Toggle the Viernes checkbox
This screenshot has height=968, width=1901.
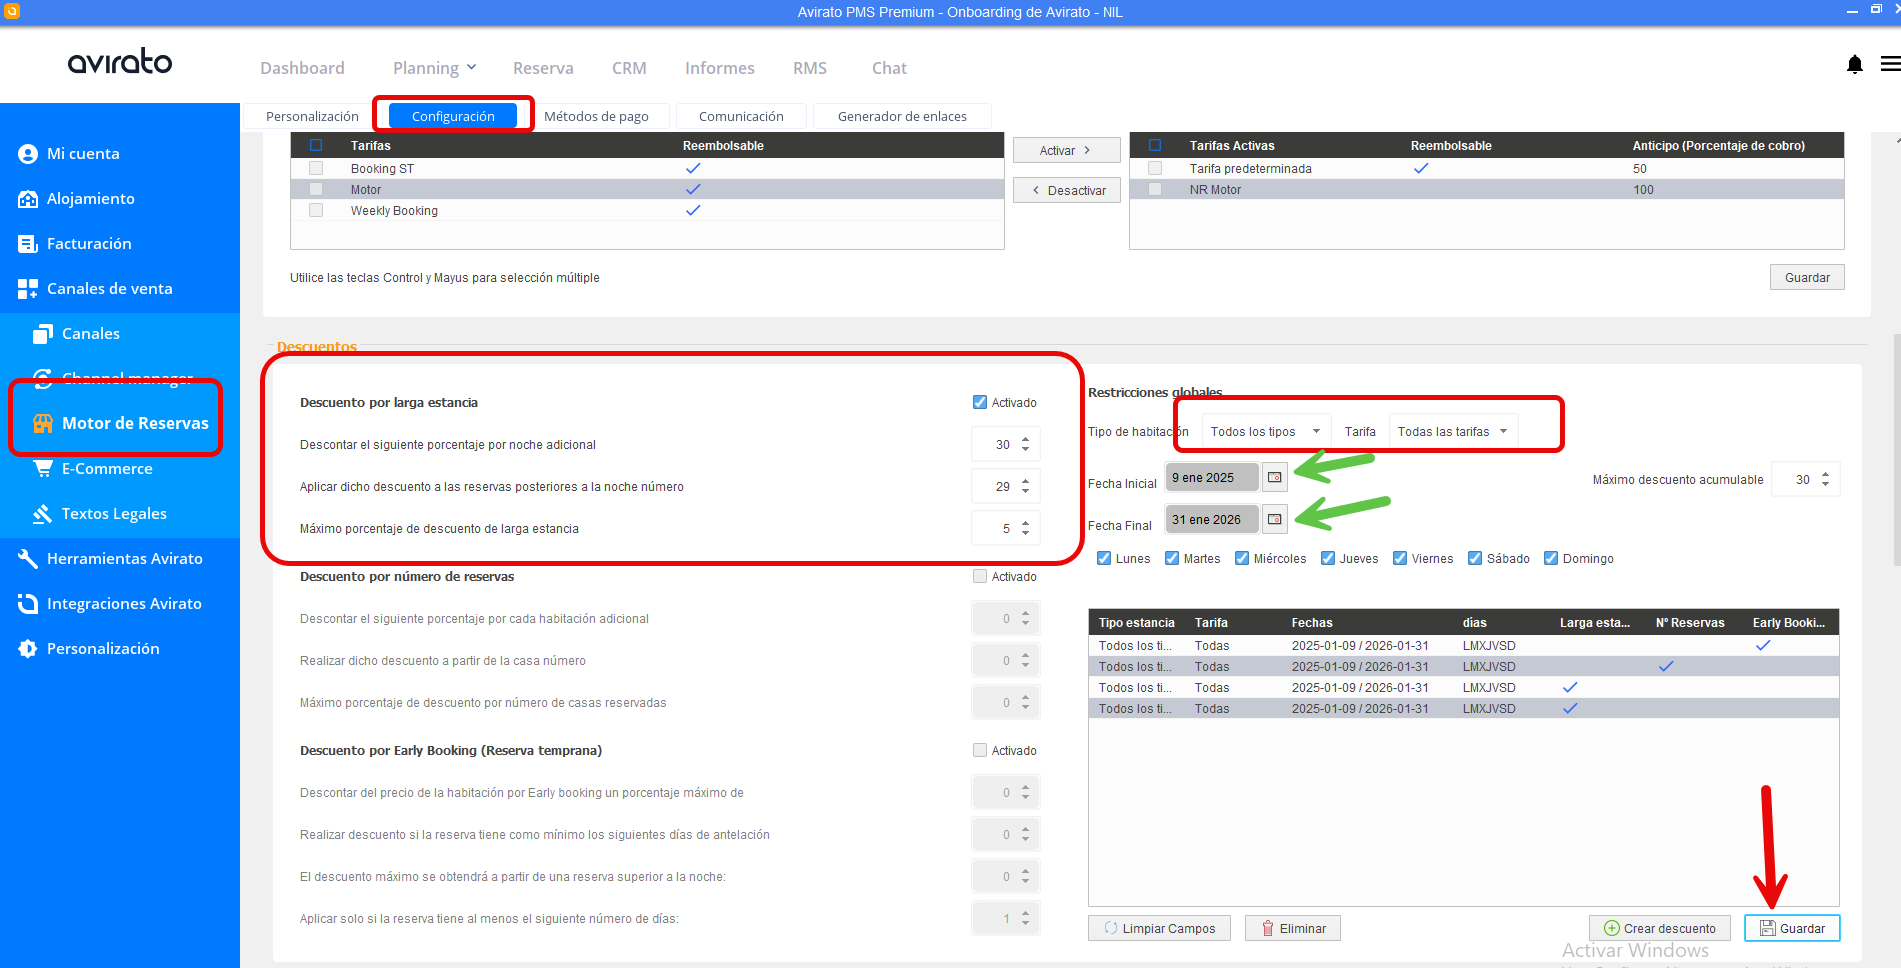1400,559
